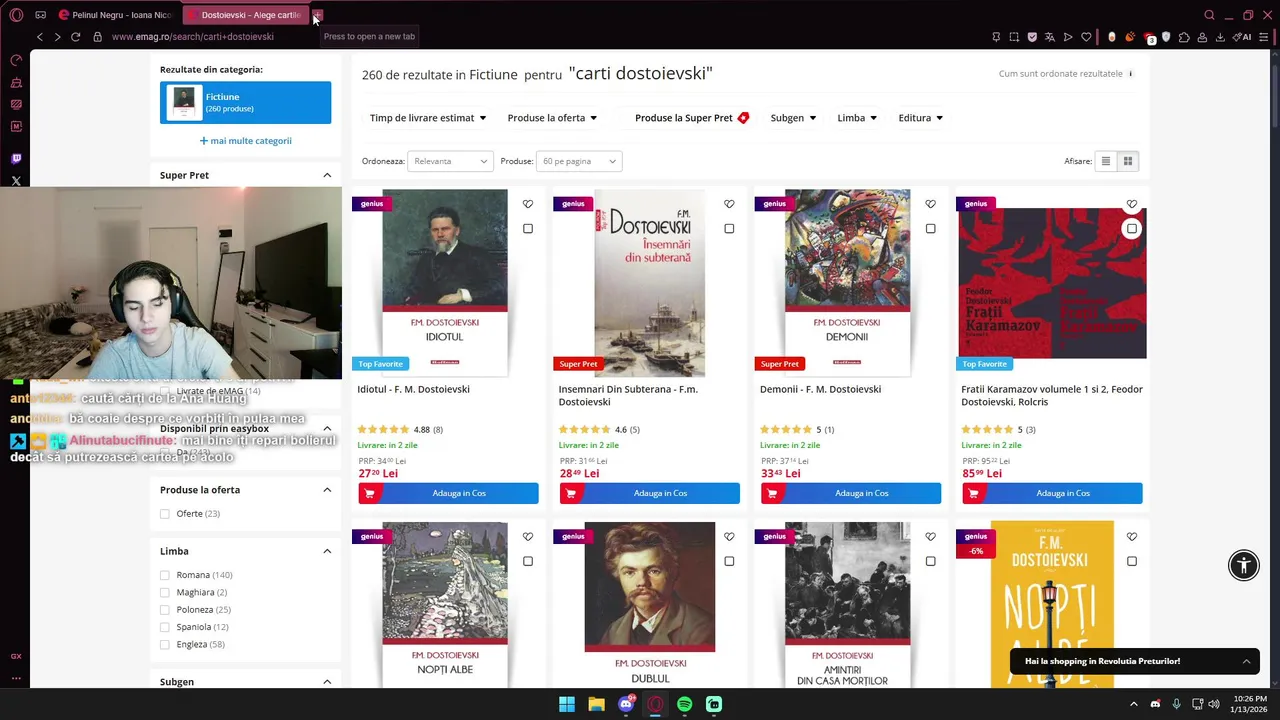Open the Editura filter dropdown
Screen dimensions: 1280x720
[921, 118]
